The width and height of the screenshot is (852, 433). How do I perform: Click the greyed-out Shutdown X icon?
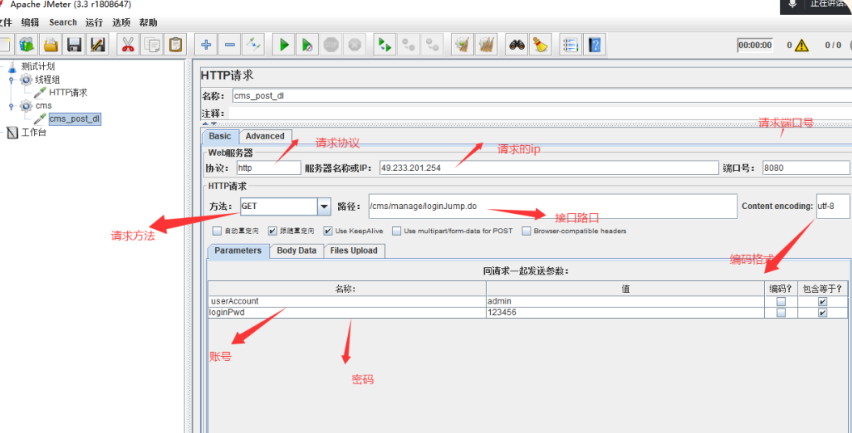tap(354, 45)
